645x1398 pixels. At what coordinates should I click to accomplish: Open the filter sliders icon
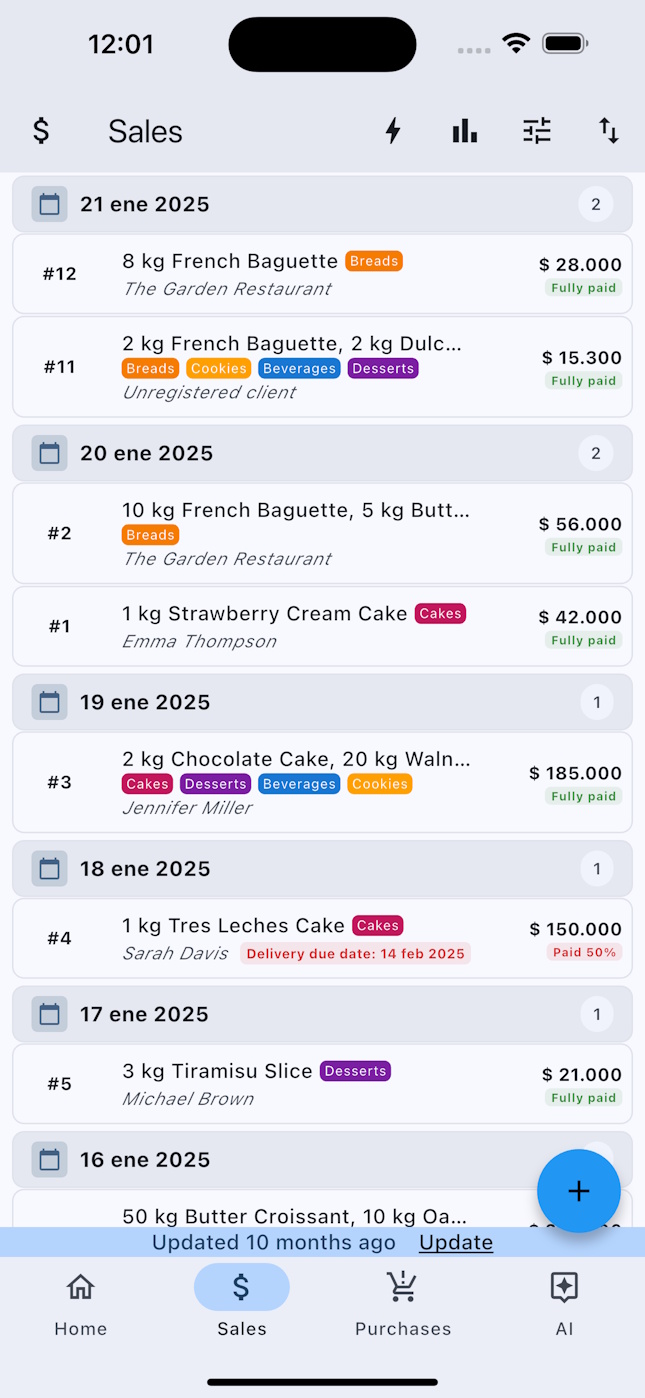(537, 131)
